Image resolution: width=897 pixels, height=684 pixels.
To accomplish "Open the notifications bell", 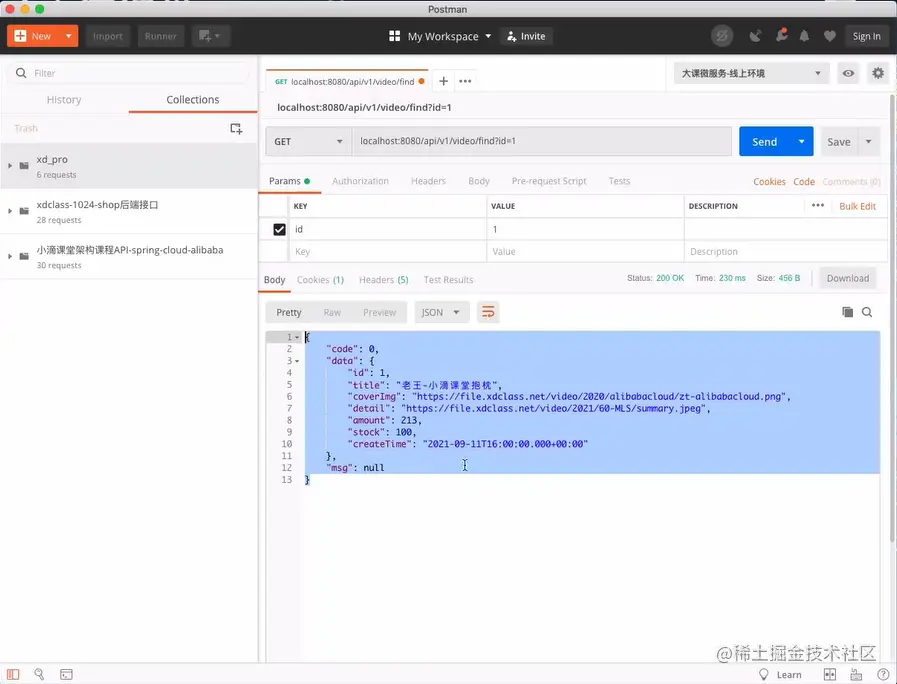I will 804,36.
